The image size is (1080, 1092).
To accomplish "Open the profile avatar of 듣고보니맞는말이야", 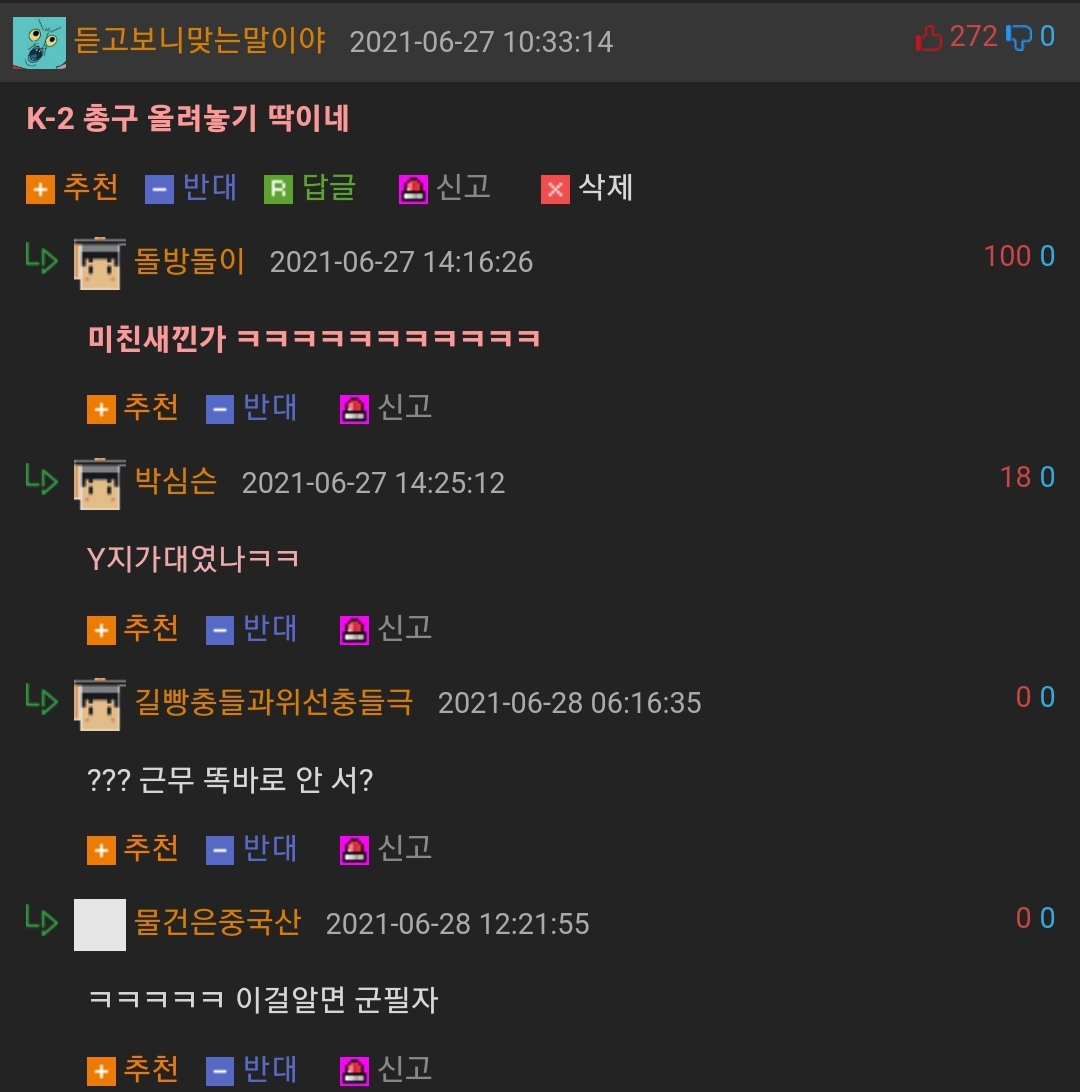I will click(x=40, y=43).
